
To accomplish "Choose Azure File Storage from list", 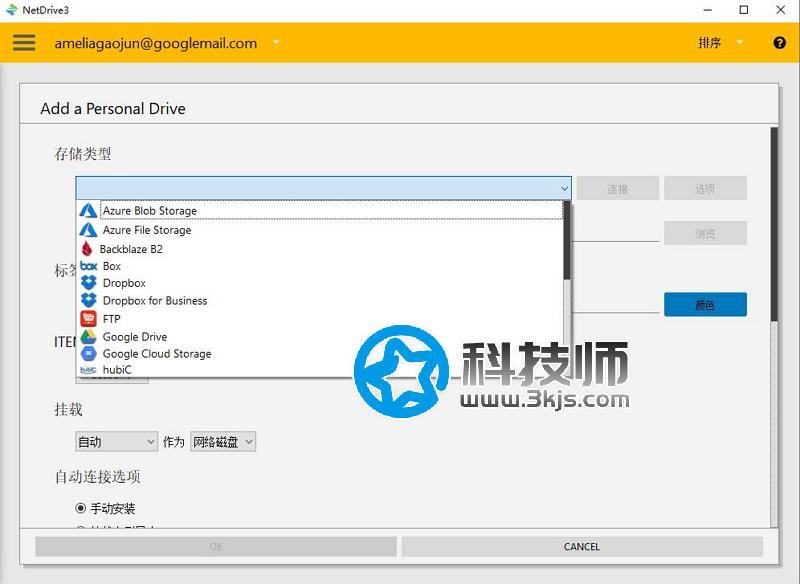I will click(x=146, y=230).
